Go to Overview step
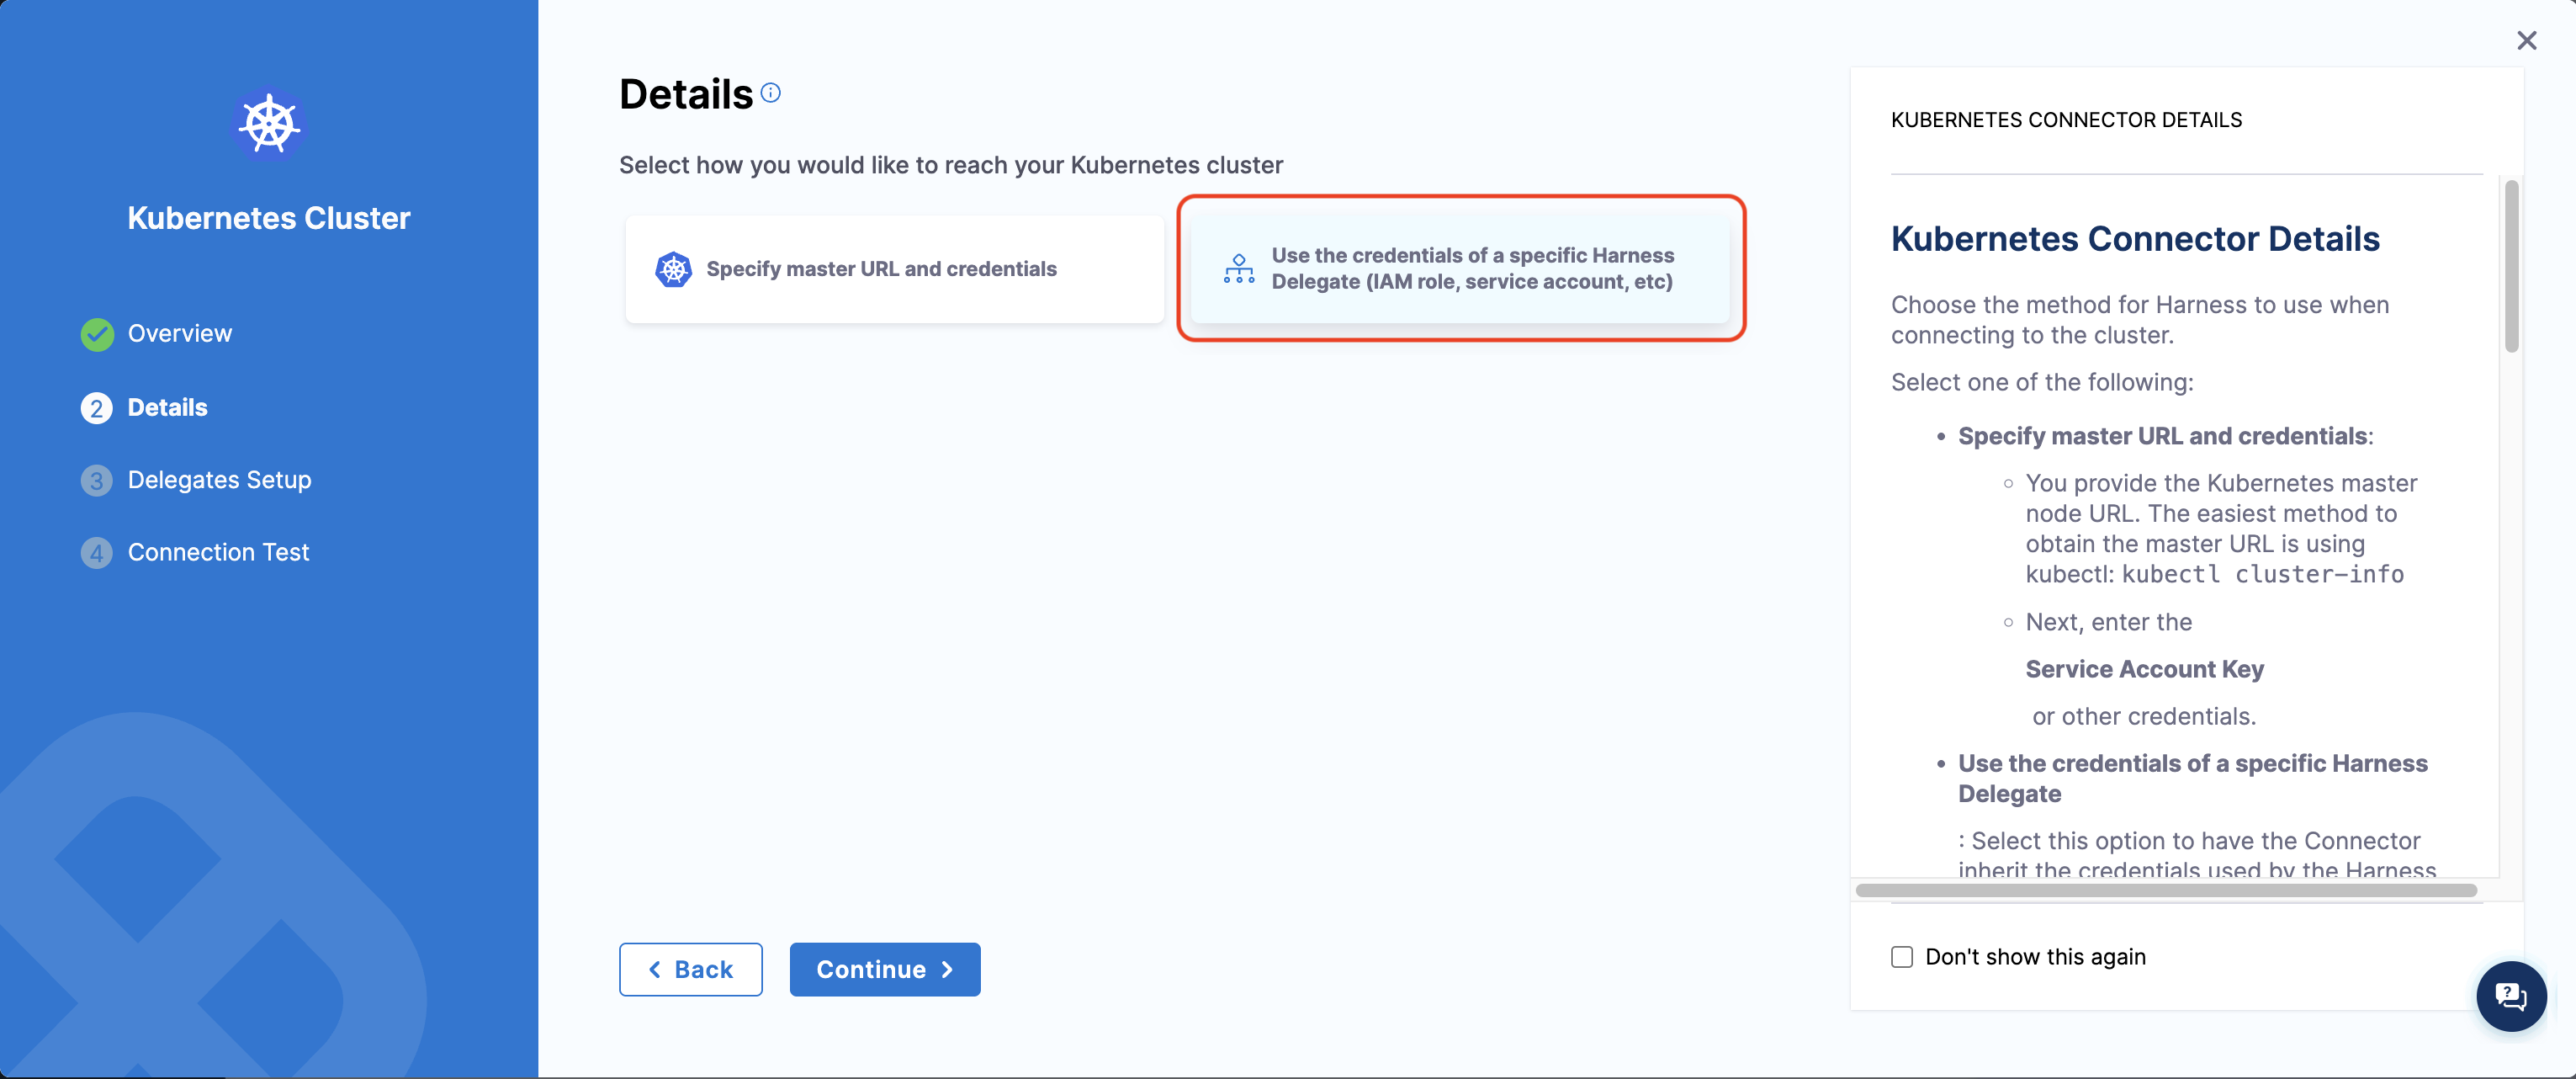The height and width of the screenshot is (1079, 2576). (180, 334)
